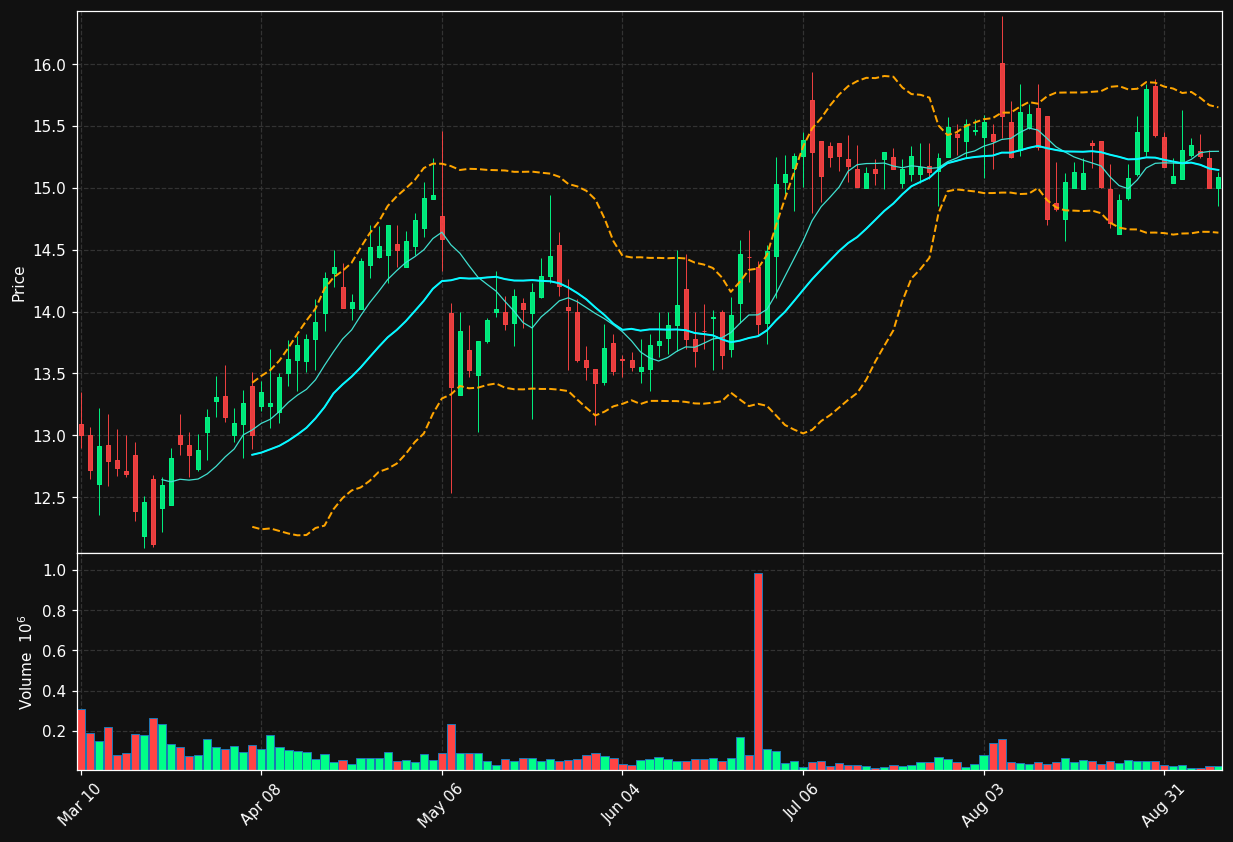Click the tallest volume bar near 1.0
This screenshot has height=842, width=1233.
(758, 671)
